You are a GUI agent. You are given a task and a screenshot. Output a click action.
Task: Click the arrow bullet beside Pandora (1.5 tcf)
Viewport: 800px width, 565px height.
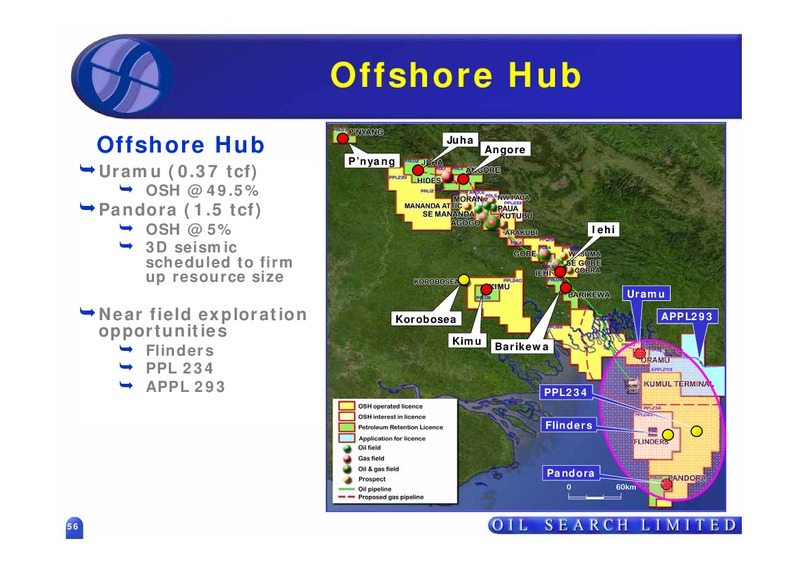click(x=87, y=207)
